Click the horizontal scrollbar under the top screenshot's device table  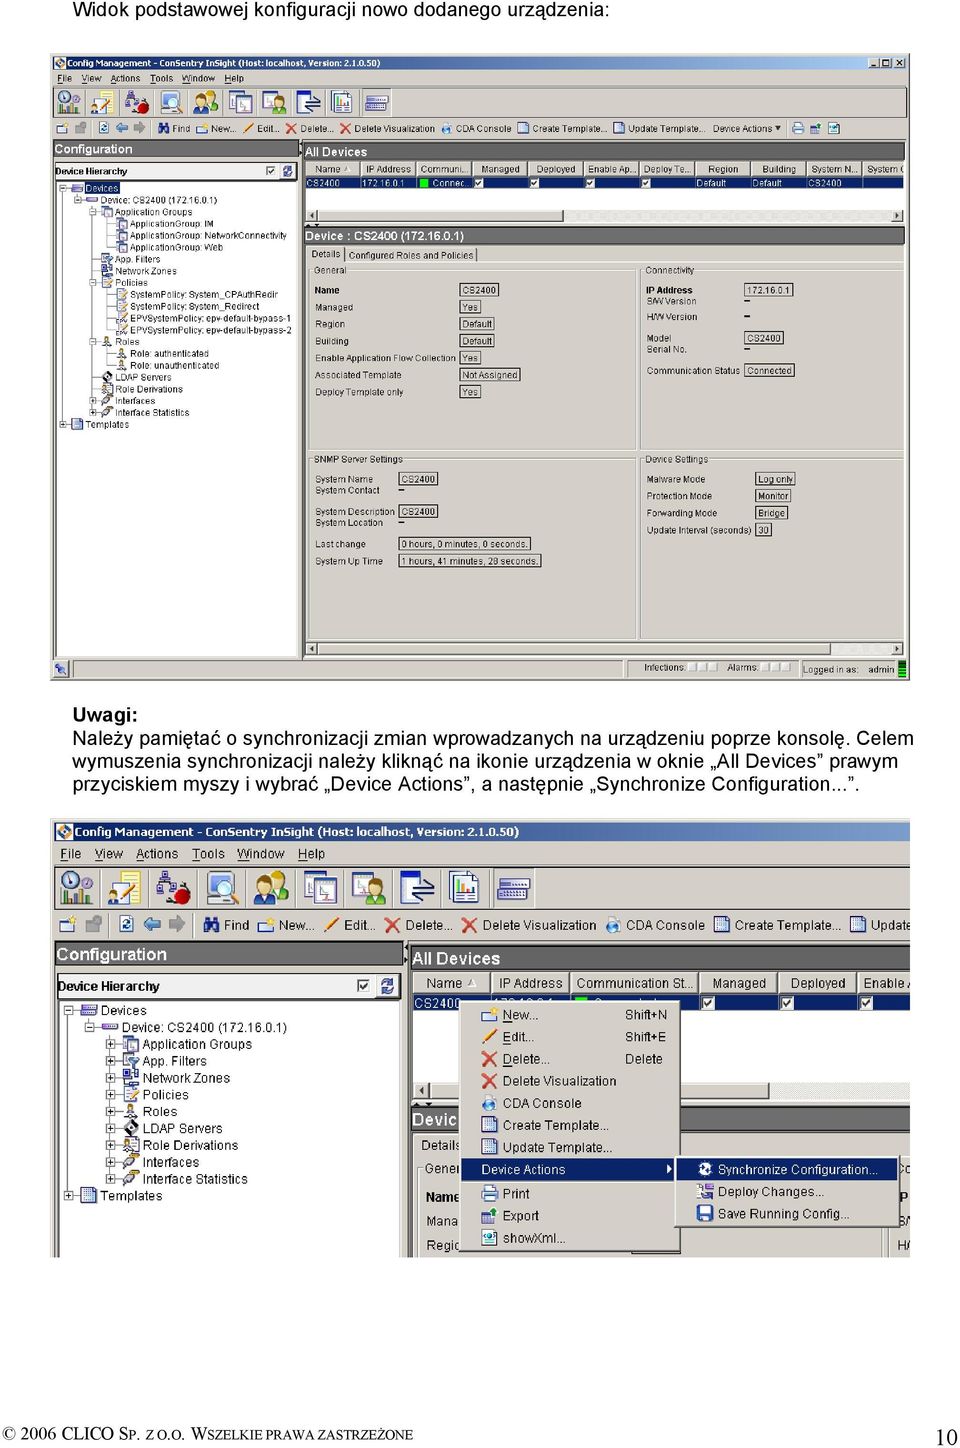[604, 215]
